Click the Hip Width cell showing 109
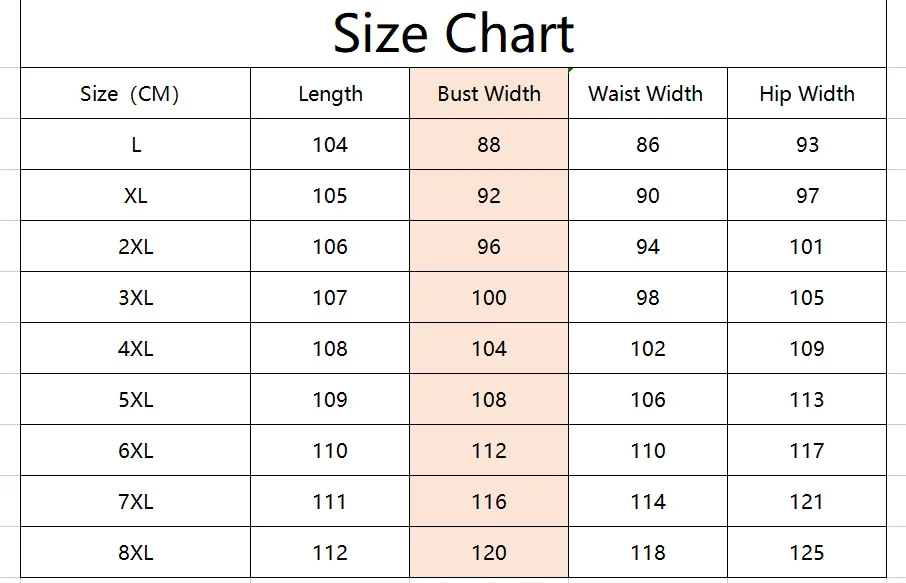 pos(807,349)
